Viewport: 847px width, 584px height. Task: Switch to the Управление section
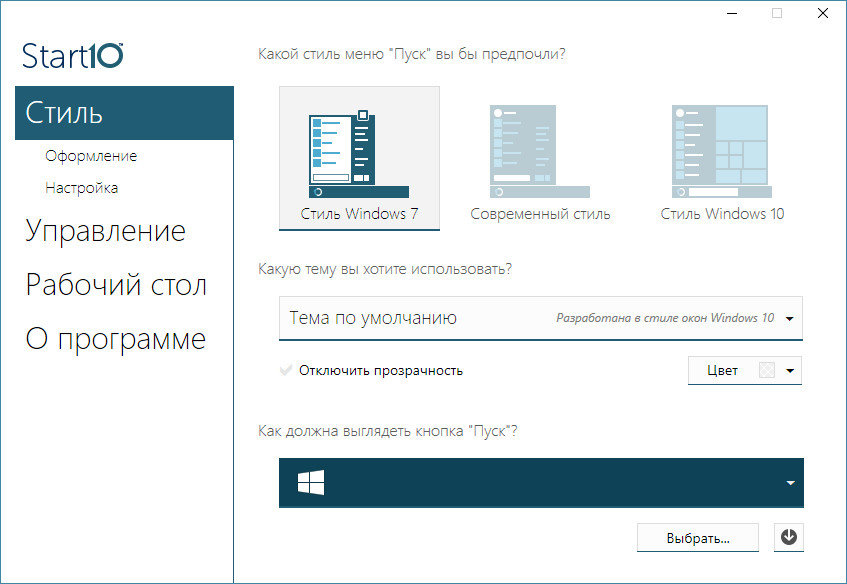tap(103, 231)
